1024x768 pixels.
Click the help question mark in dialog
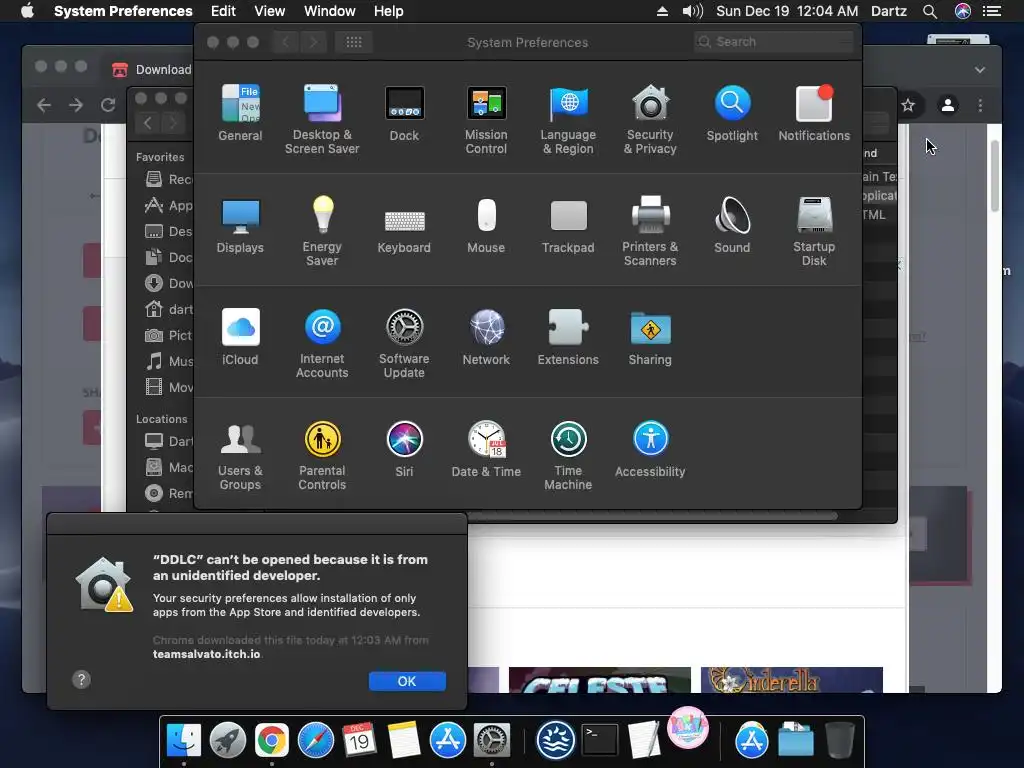pos(81,680)
